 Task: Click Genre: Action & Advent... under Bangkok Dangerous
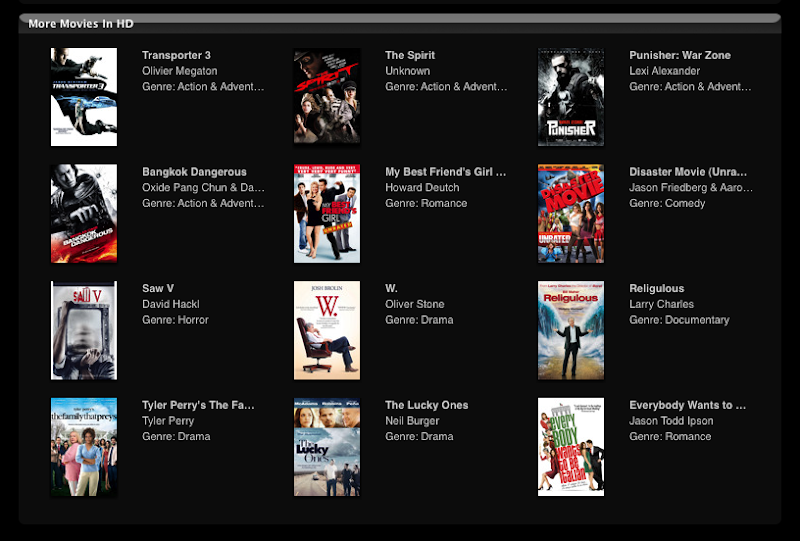(x=203, y=203)
